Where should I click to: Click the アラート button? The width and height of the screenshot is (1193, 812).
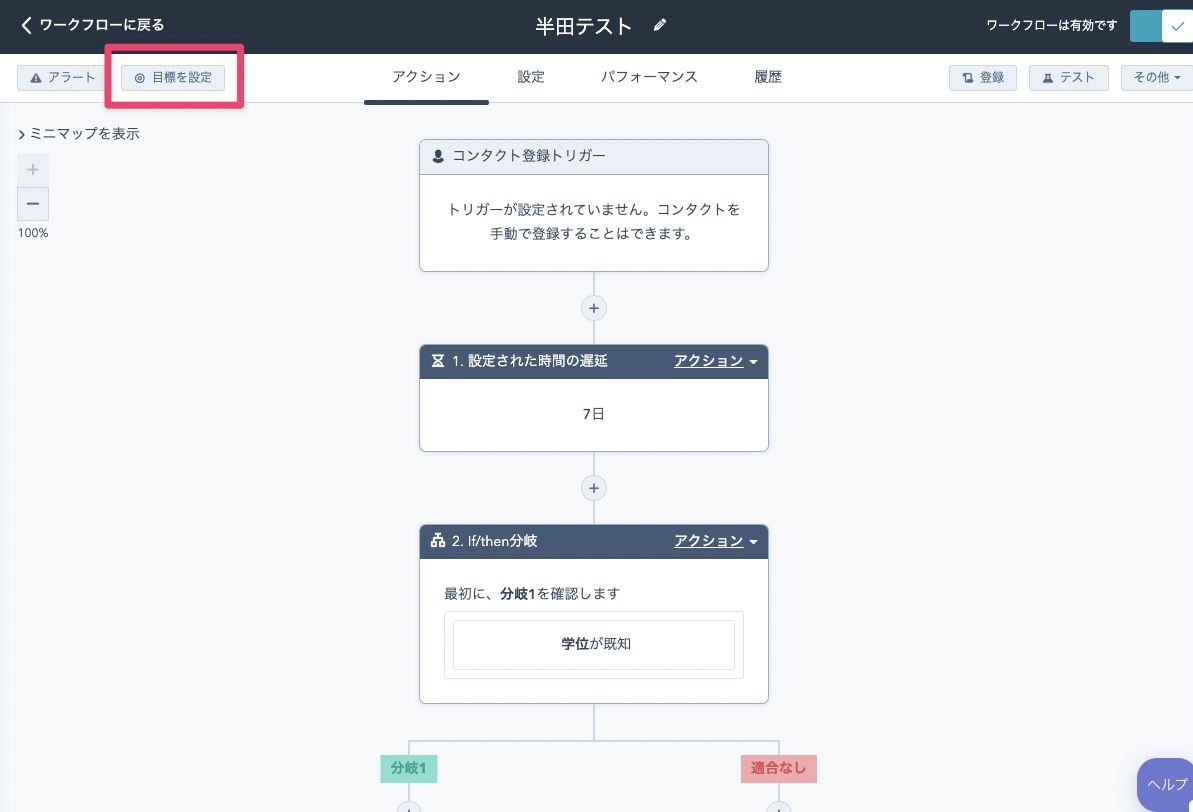[x=63, y=77]
